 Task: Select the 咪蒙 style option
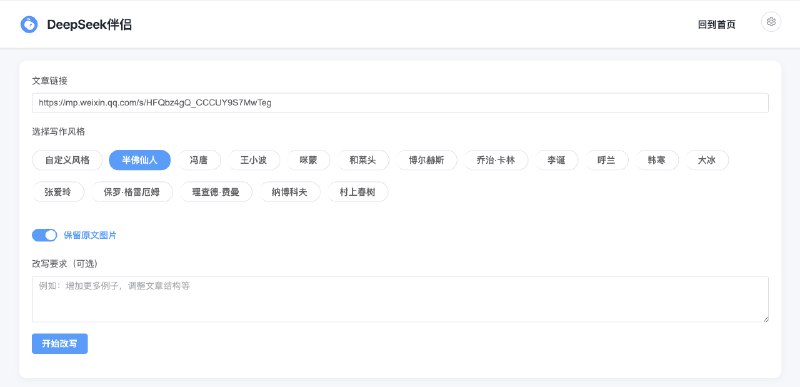click(308, 160)
